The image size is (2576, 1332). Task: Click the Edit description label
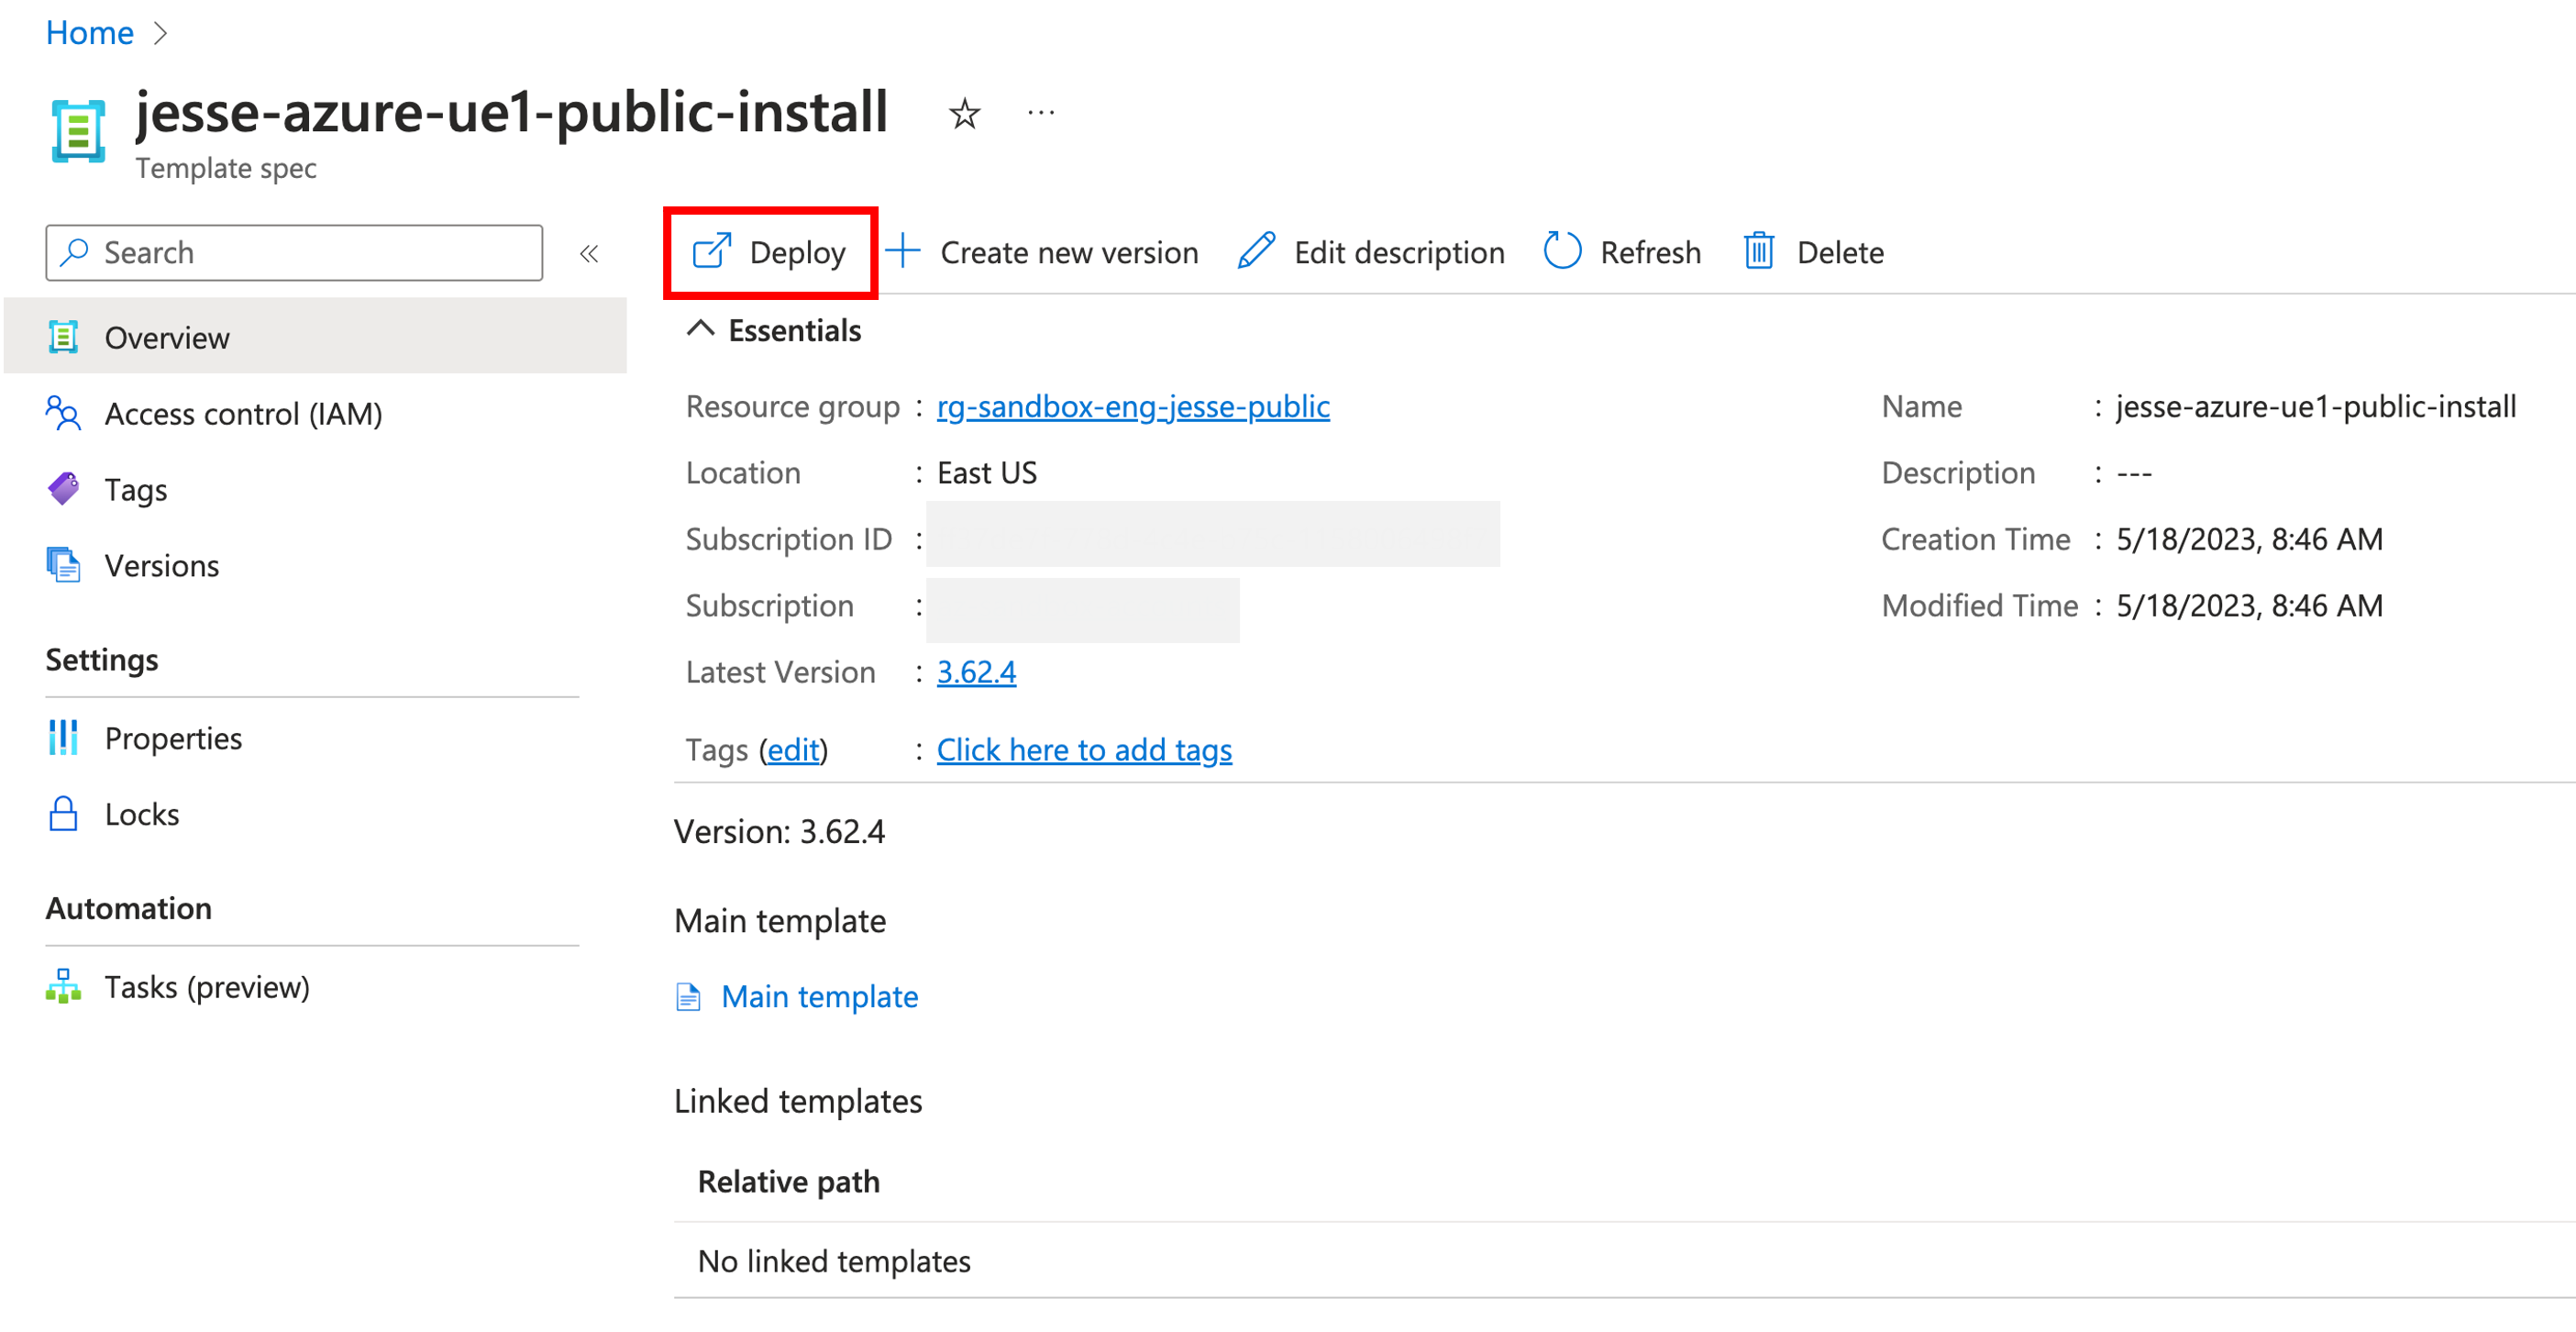[1399, 252]
